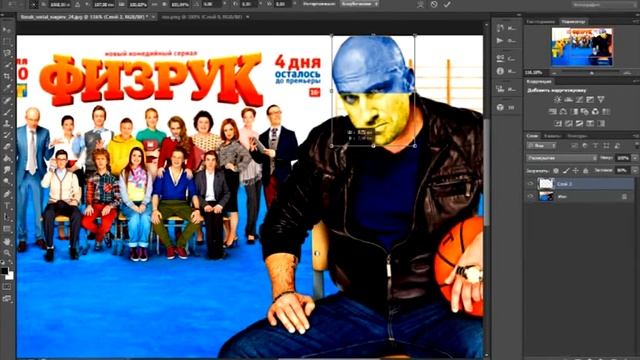This screenshot has height=360, width=640.
Task: Open the layer fill slider arrow
Action: pyautogui.click(x=635, y=171)
